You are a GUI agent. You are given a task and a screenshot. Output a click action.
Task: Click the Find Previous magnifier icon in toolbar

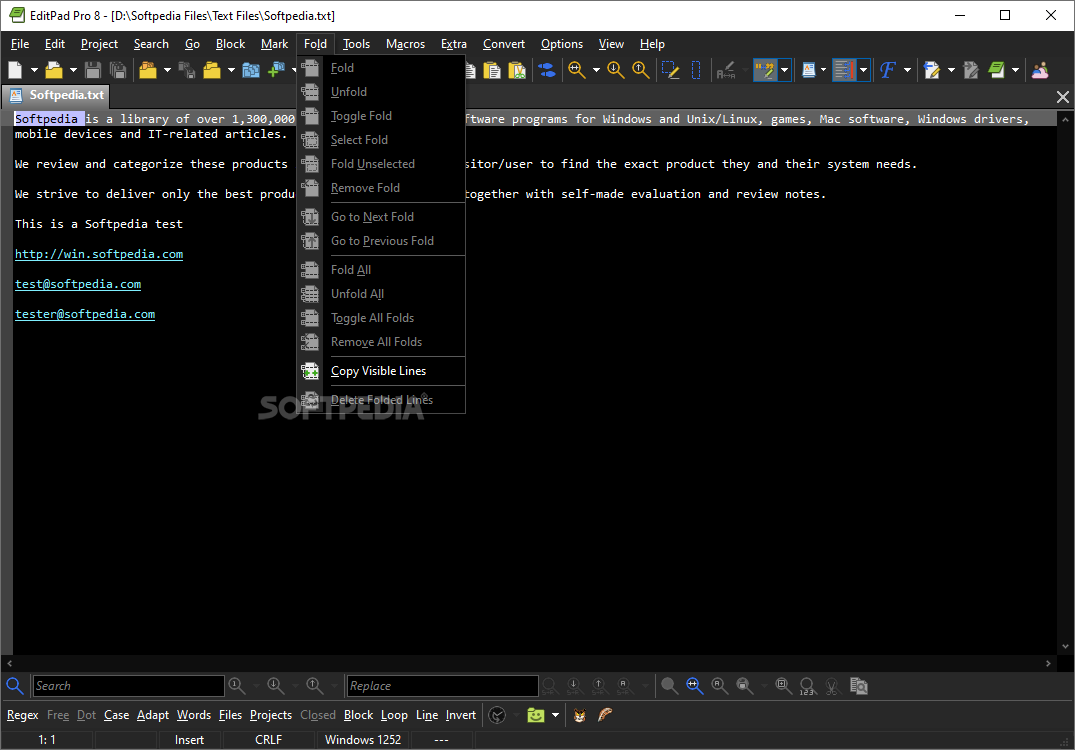[x=641, y=70]
